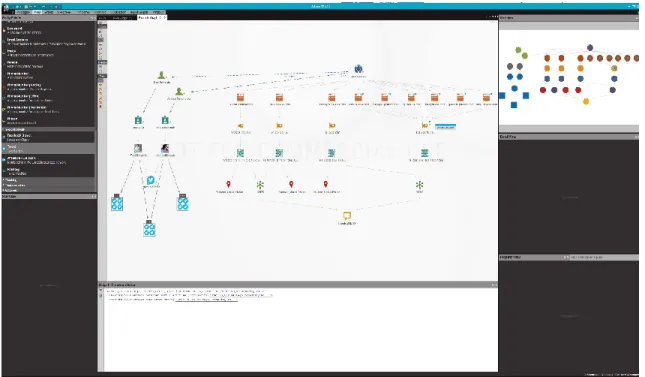Open the View ribbon tab
Viewport: 645px width, 377px height.
(x=37, y=12)
